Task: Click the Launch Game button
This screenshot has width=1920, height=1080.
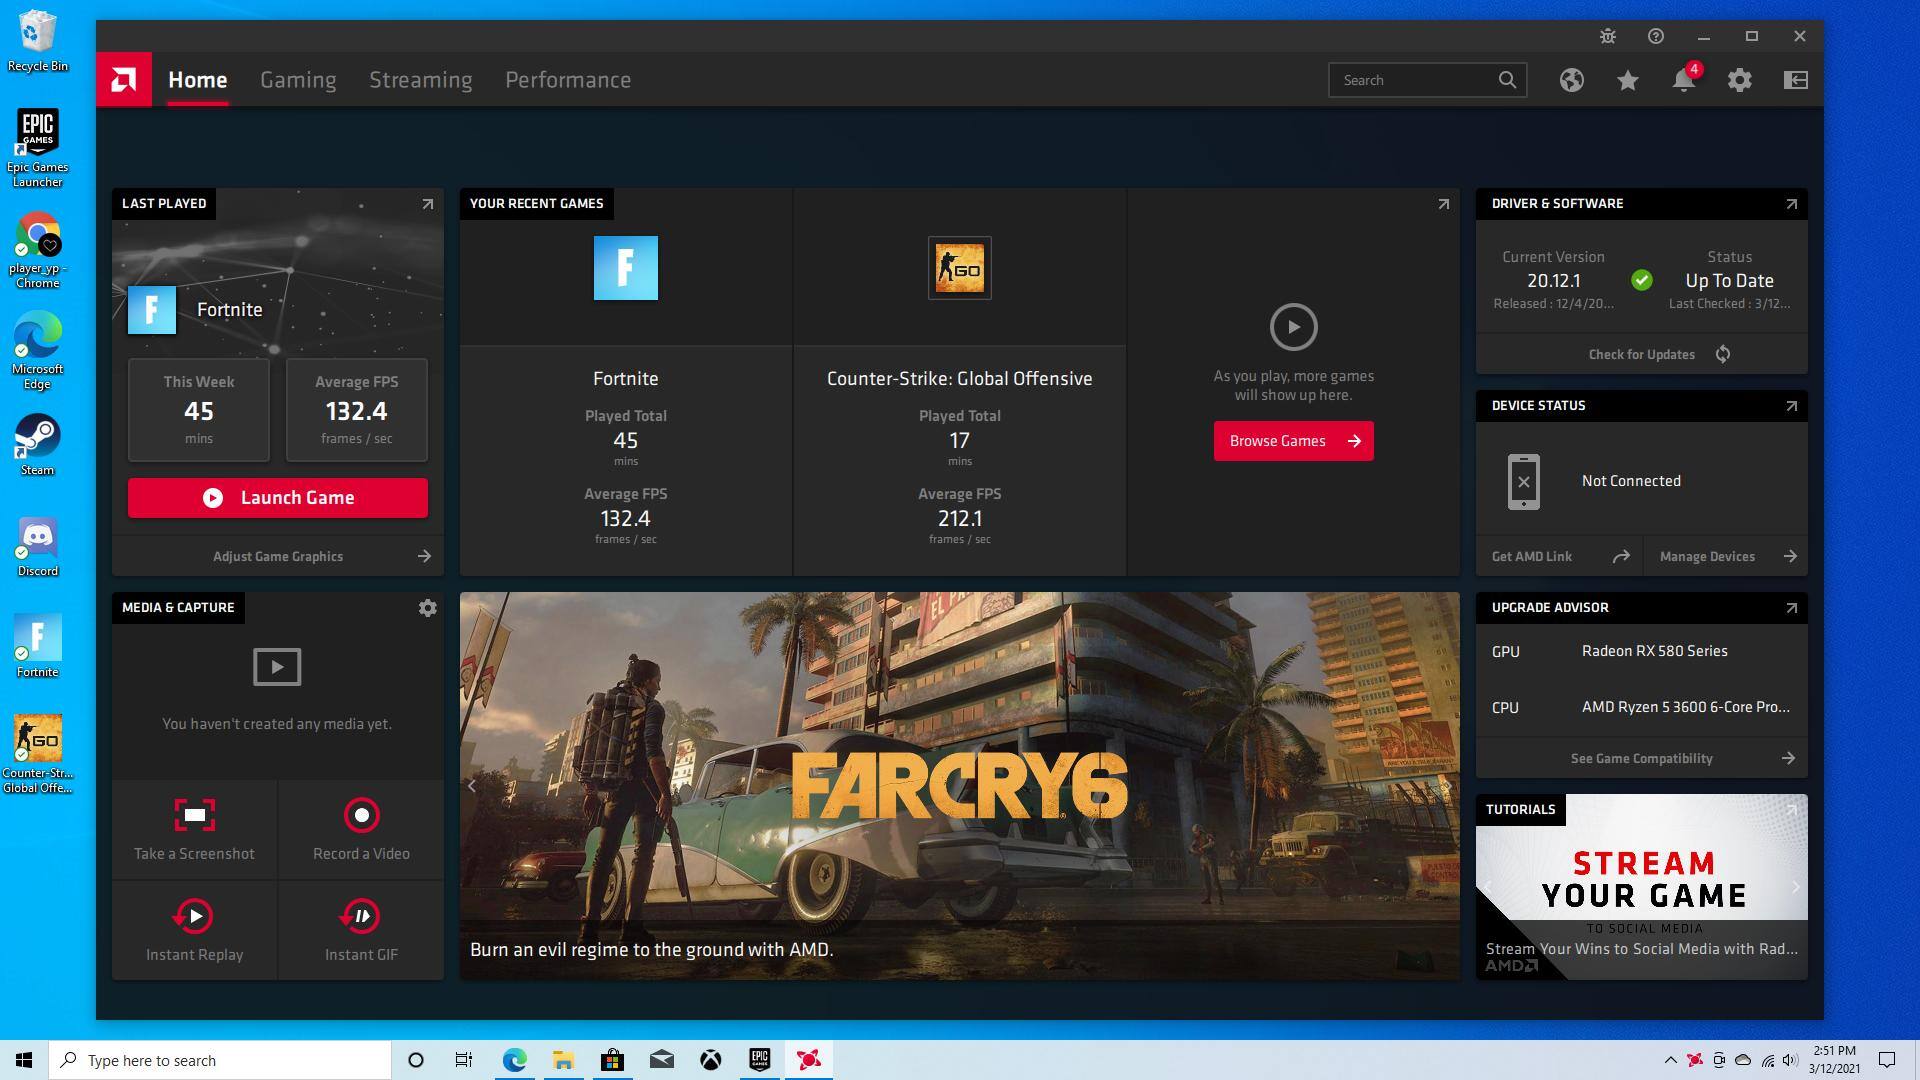Action: 278,498
